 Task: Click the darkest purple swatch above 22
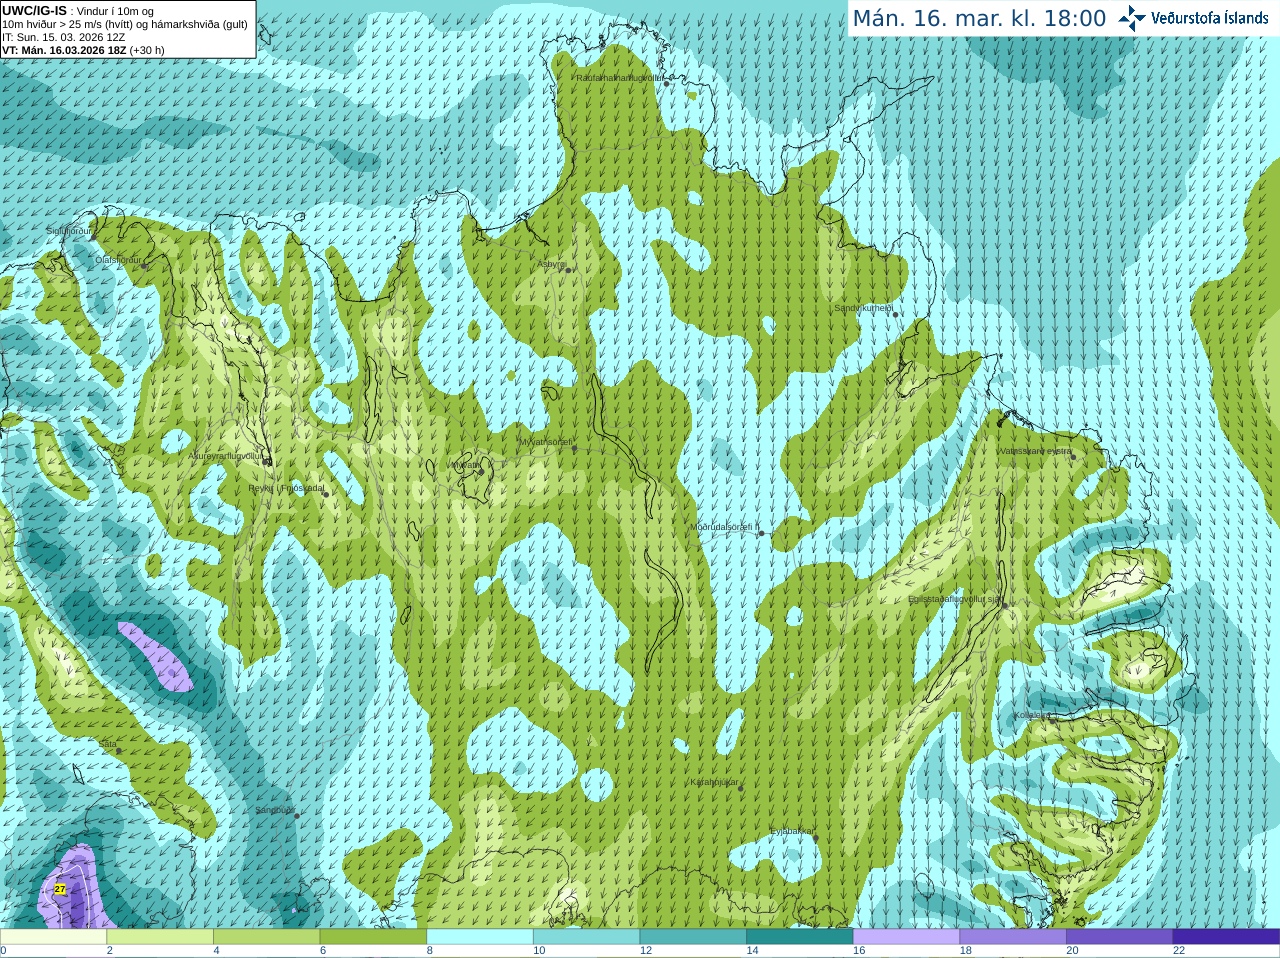(1226, 937)
